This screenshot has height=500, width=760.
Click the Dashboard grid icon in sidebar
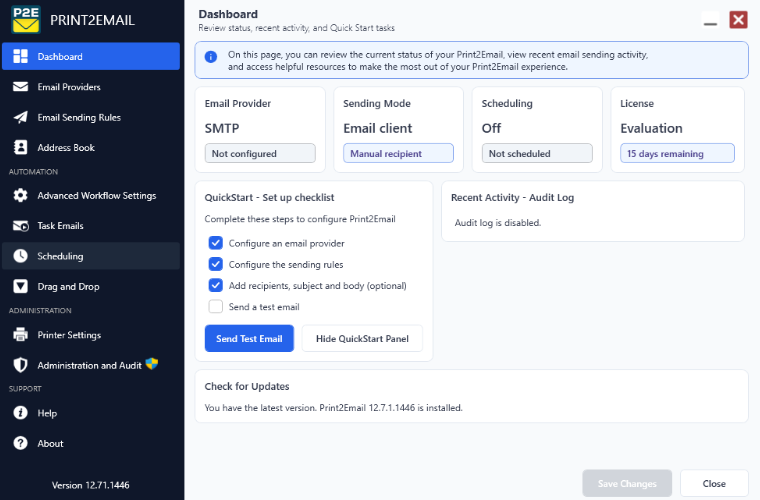click(20, 56)
